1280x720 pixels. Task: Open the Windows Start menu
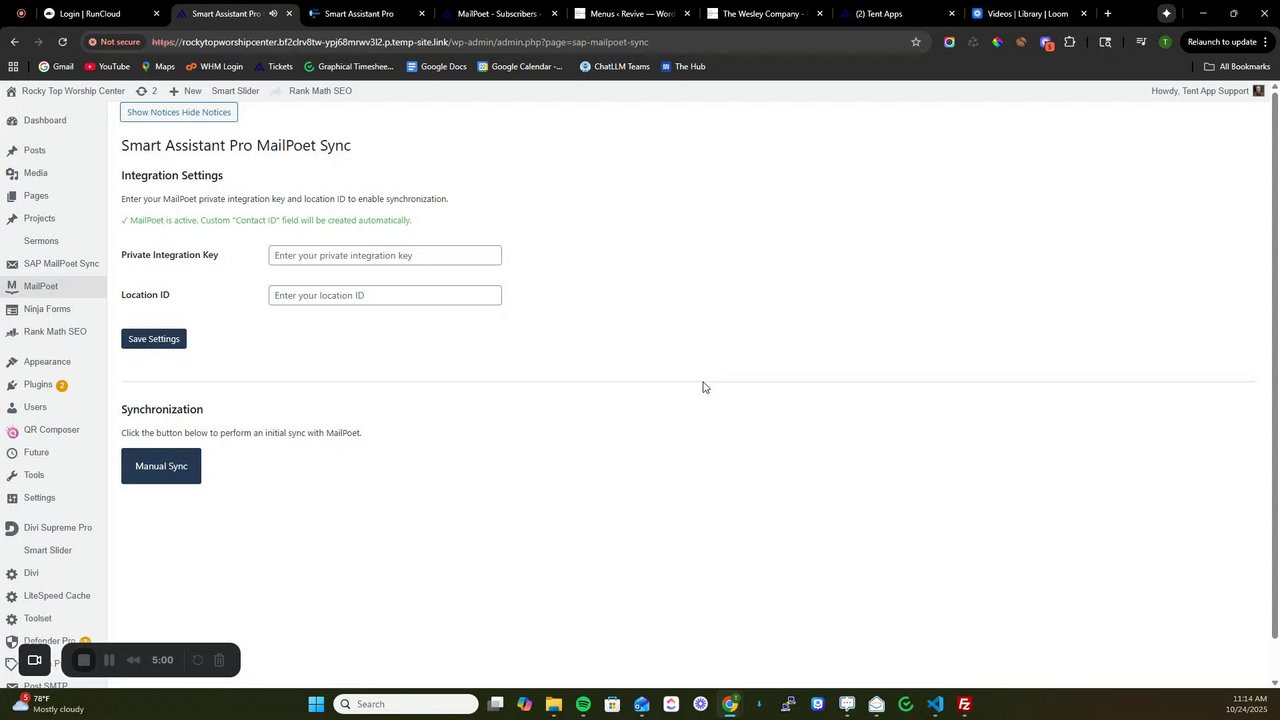316,704
